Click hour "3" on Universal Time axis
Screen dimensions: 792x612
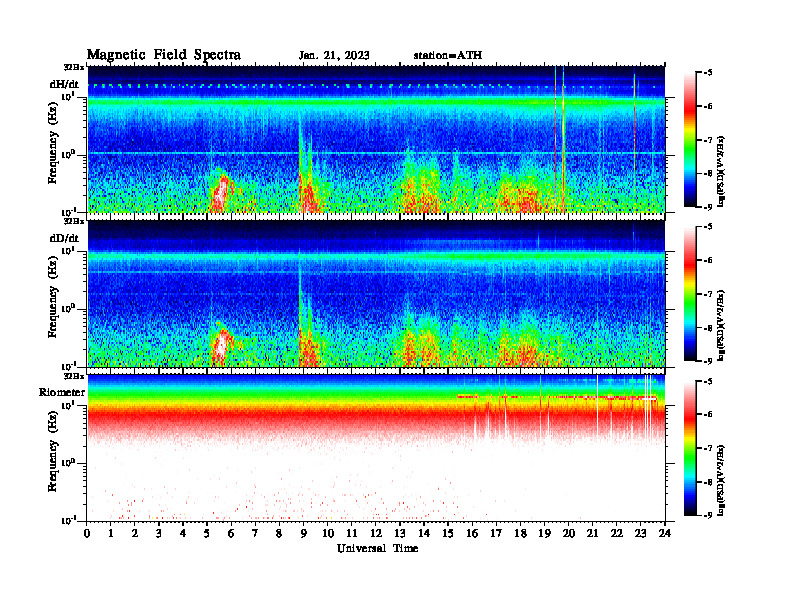click(159, 533)
